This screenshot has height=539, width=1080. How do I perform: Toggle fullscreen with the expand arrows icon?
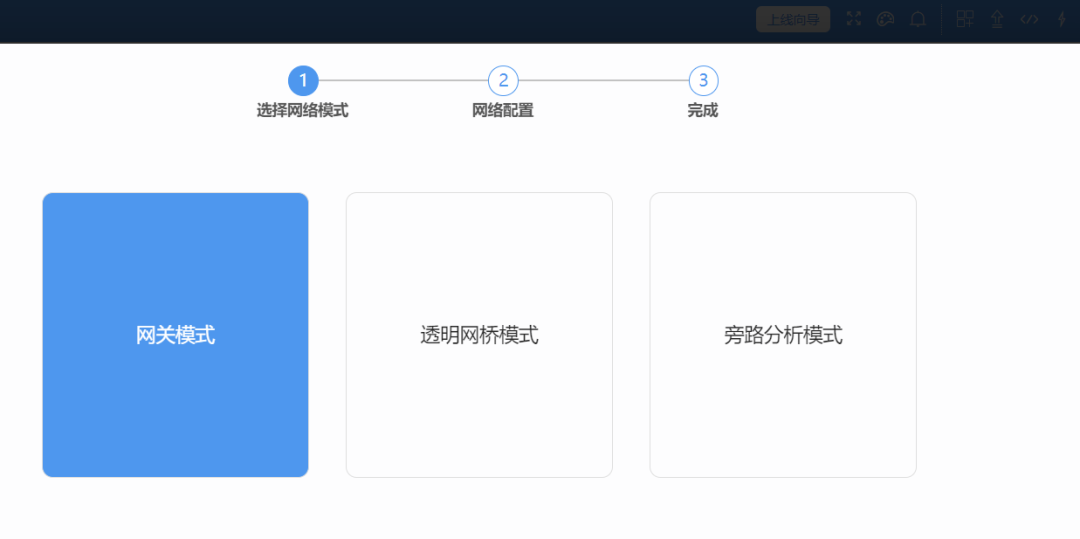click(853, 19)
